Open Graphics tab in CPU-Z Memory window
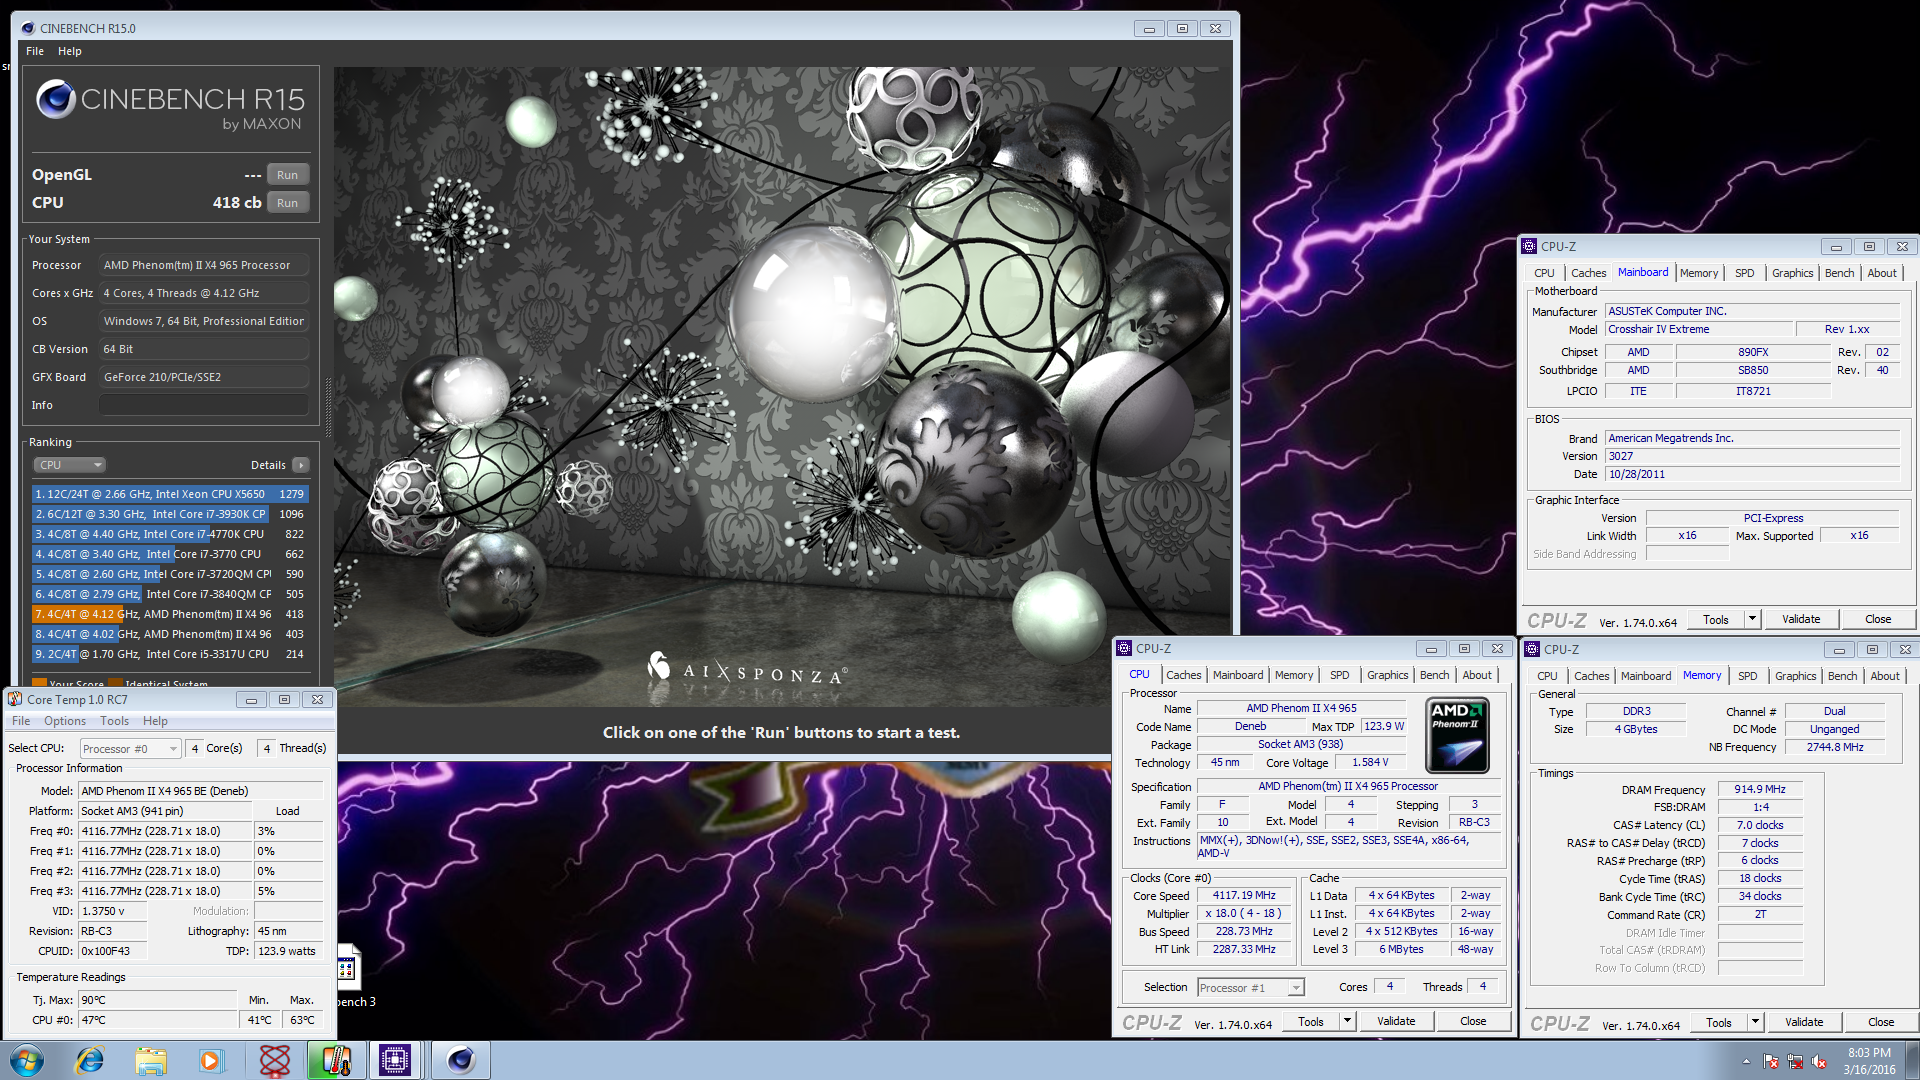Screen dimensions: 1920x1080 (x=1795, y=676)
